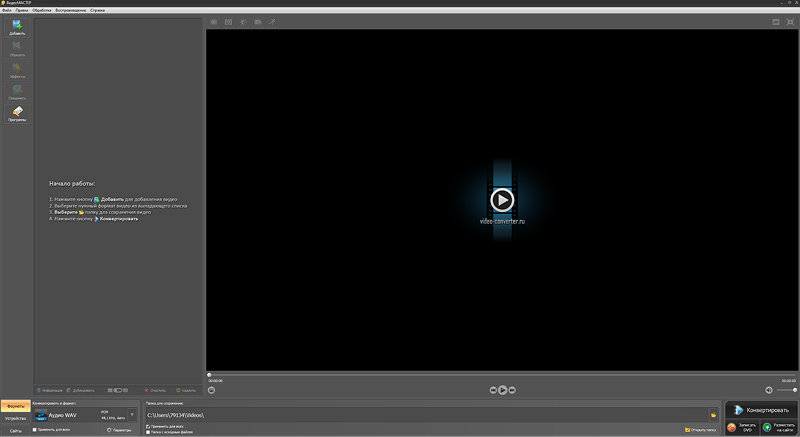Screen dimensions: 800x437
Task: Click the brightness sun icon above preview
Action: click(243, 22)
